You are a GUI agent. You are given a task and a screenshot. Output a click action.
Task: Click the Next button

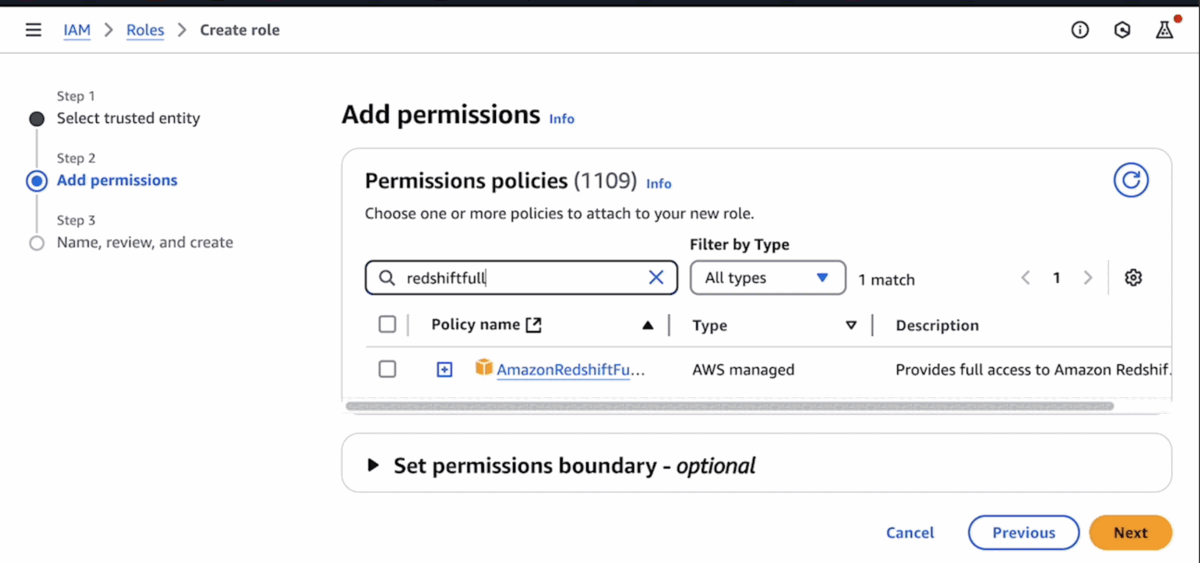click(x=1130, y=533)
